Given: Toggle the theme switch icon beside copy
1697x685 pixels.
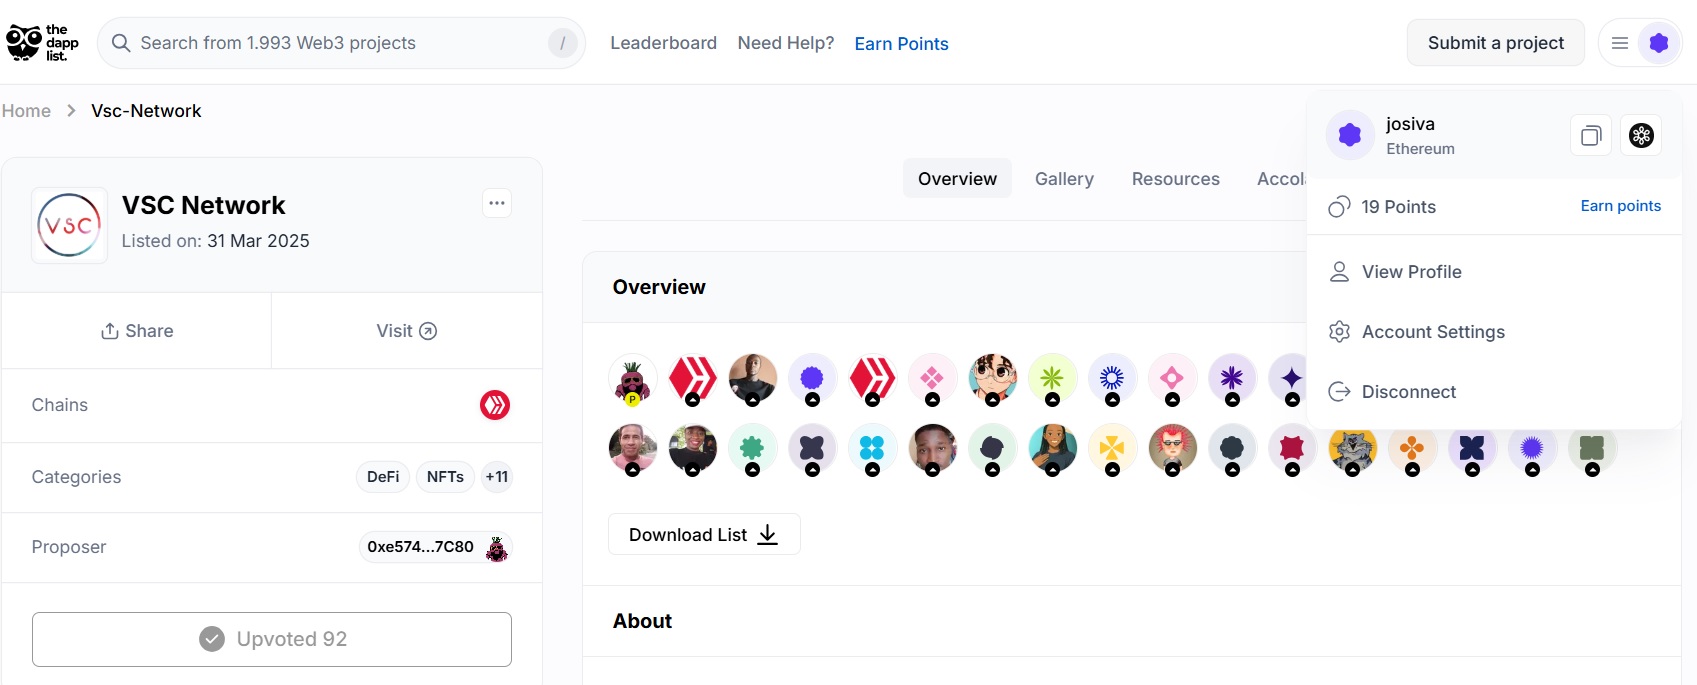Looking at the screenshot, I should [x=1641, y=136].
